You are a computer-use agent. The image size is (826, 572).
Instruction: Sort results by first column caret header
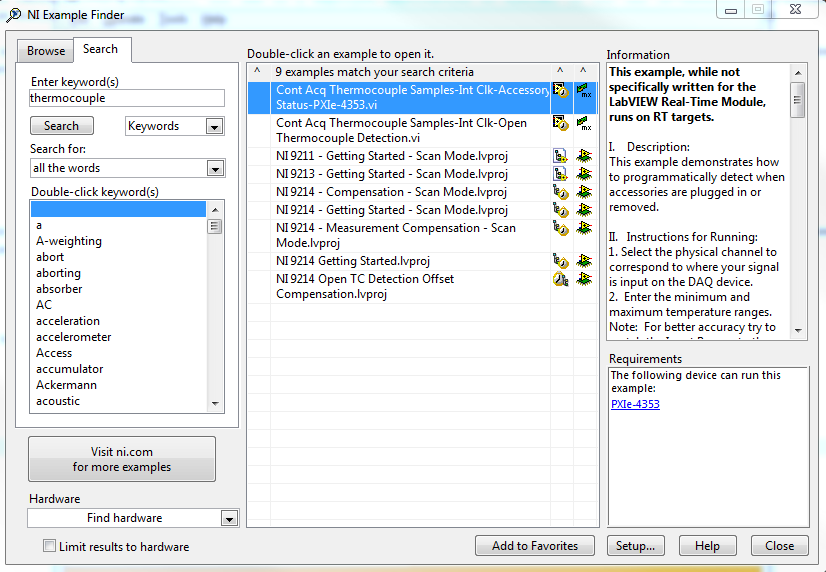pyautogui.click(x=258, y=71)
